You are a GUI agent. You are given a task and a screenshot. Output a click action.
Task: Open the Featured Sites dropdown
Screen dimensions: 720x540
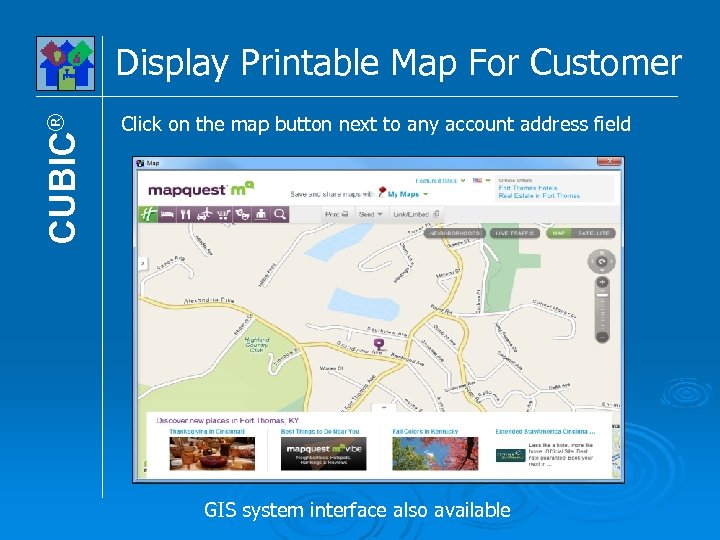440,180
